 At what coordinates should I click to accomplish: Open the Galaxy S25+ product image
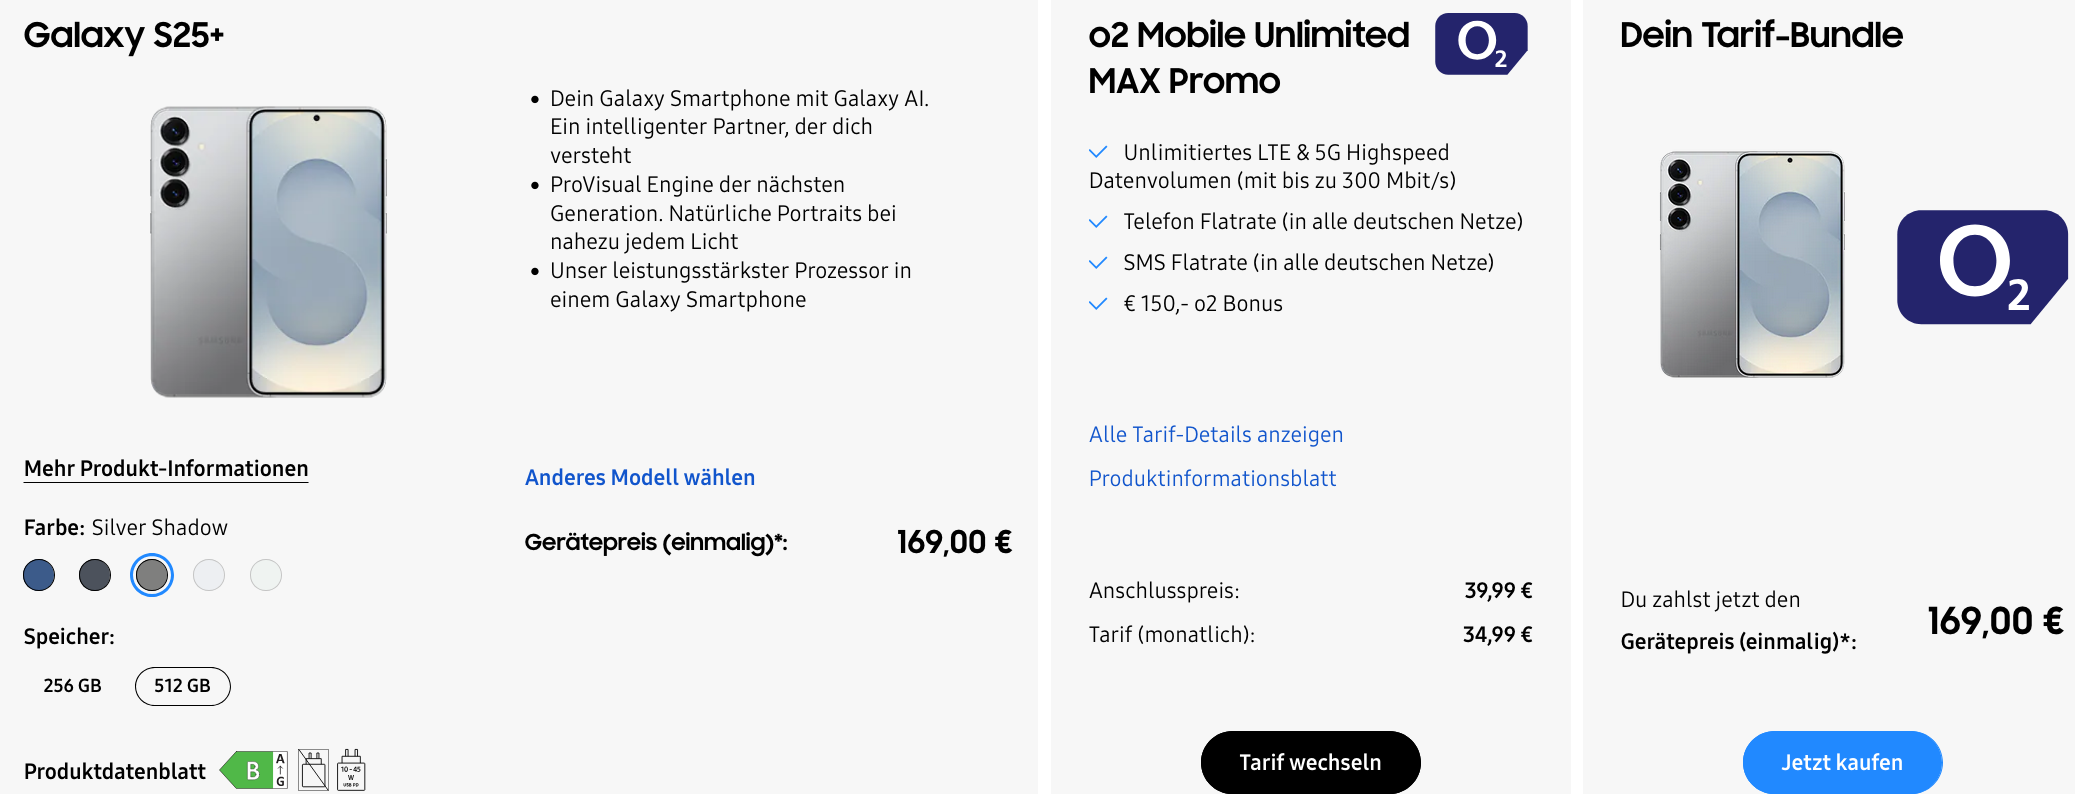tap(268, 252)
